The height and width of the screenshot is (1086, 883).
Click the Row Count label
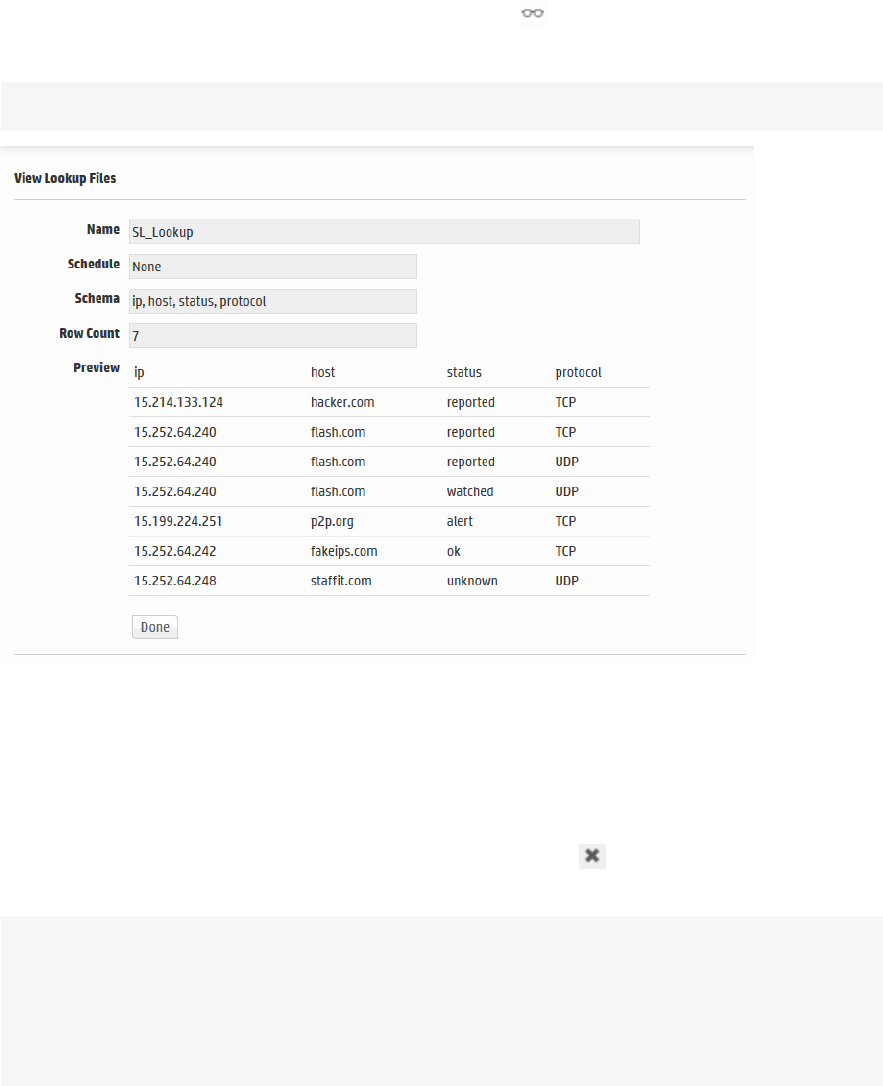[89, 333]
